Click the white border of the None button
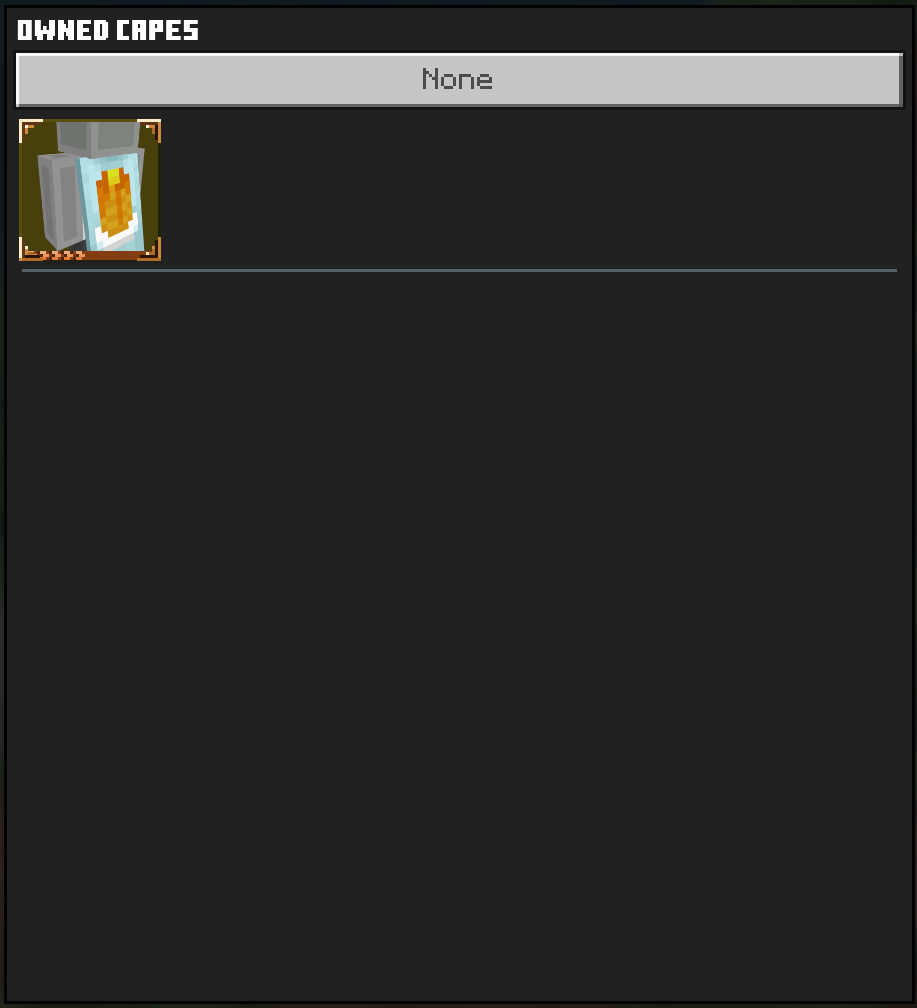 click(x=459, y=55)
